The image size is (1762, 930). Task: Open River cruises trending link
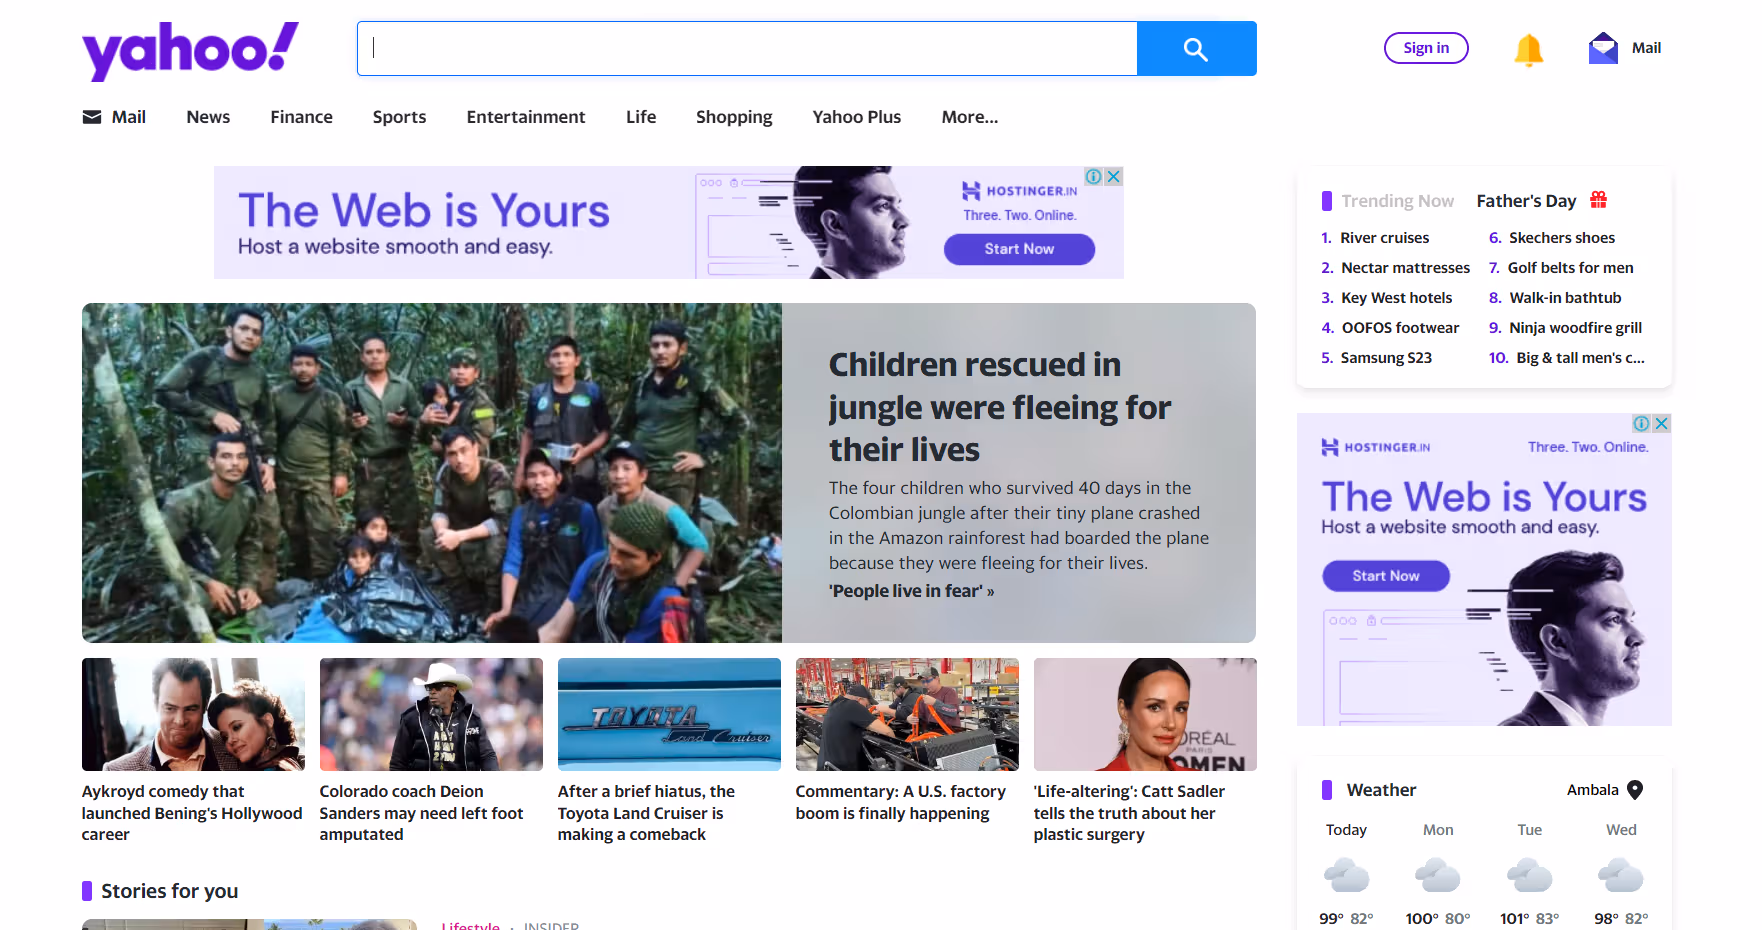[1384, 238]
